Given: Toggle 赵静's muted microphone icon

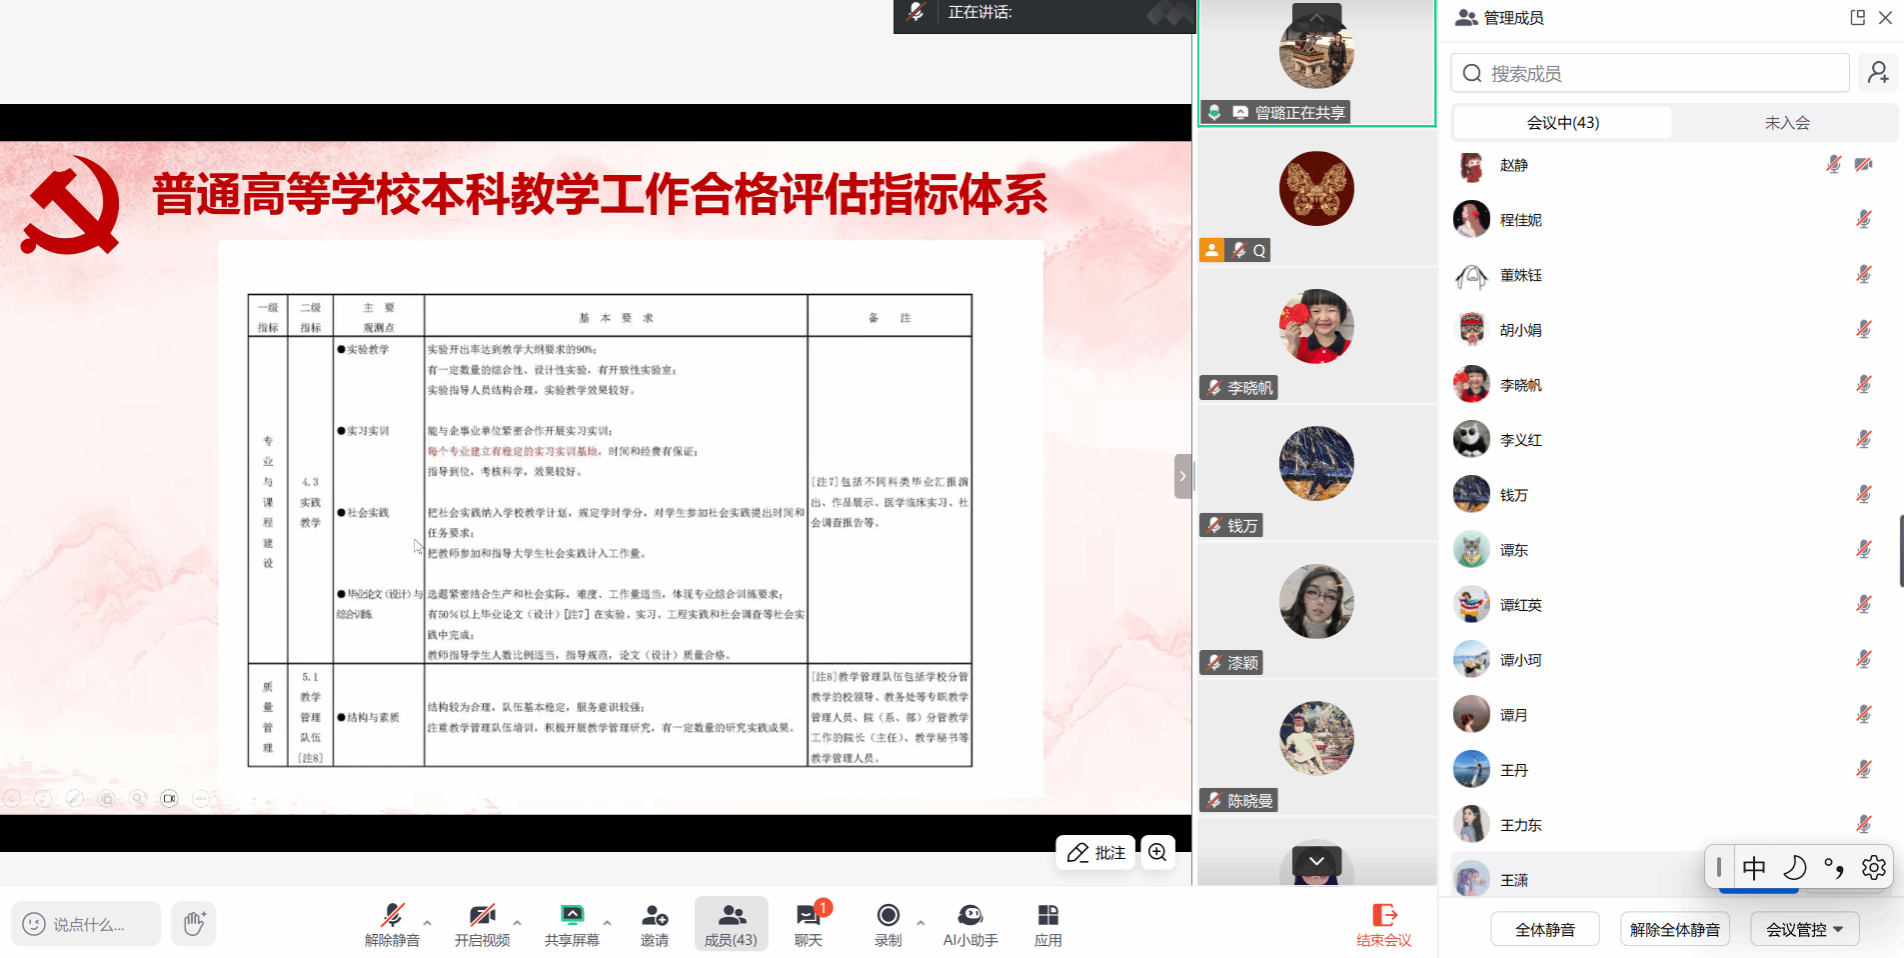Looking at the screenshot, I should point(1833,164).
